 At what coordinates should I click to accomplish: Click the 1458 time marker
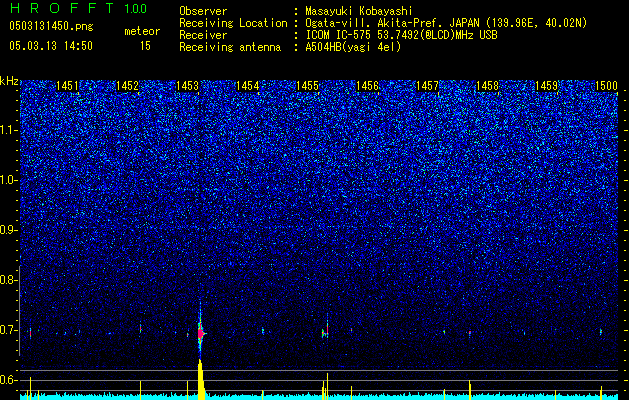coord(487,85)
